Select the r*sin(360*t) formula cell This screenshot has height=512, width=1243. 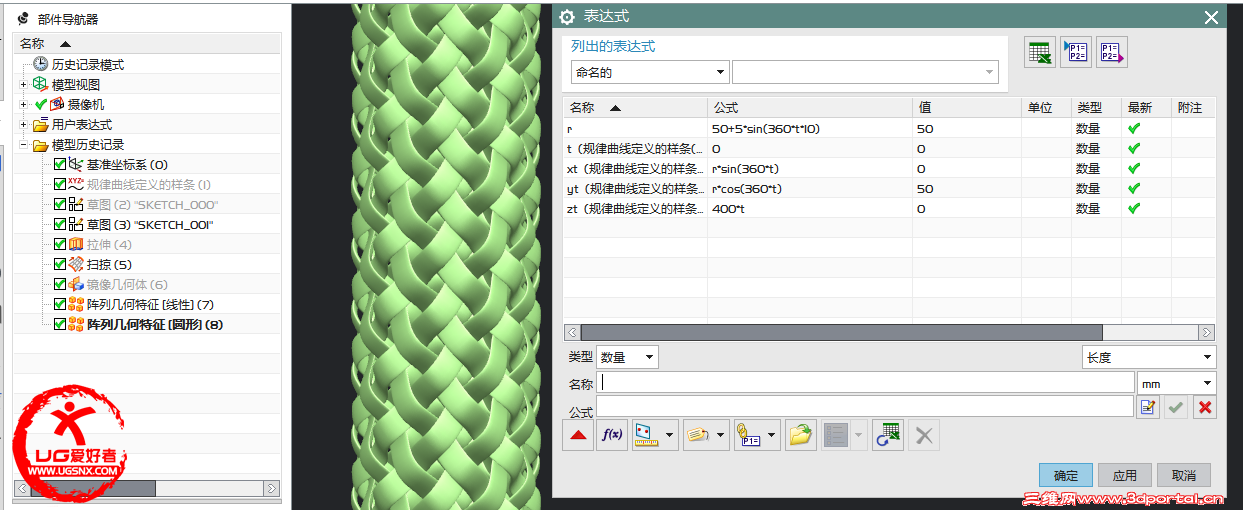[810, 168]
